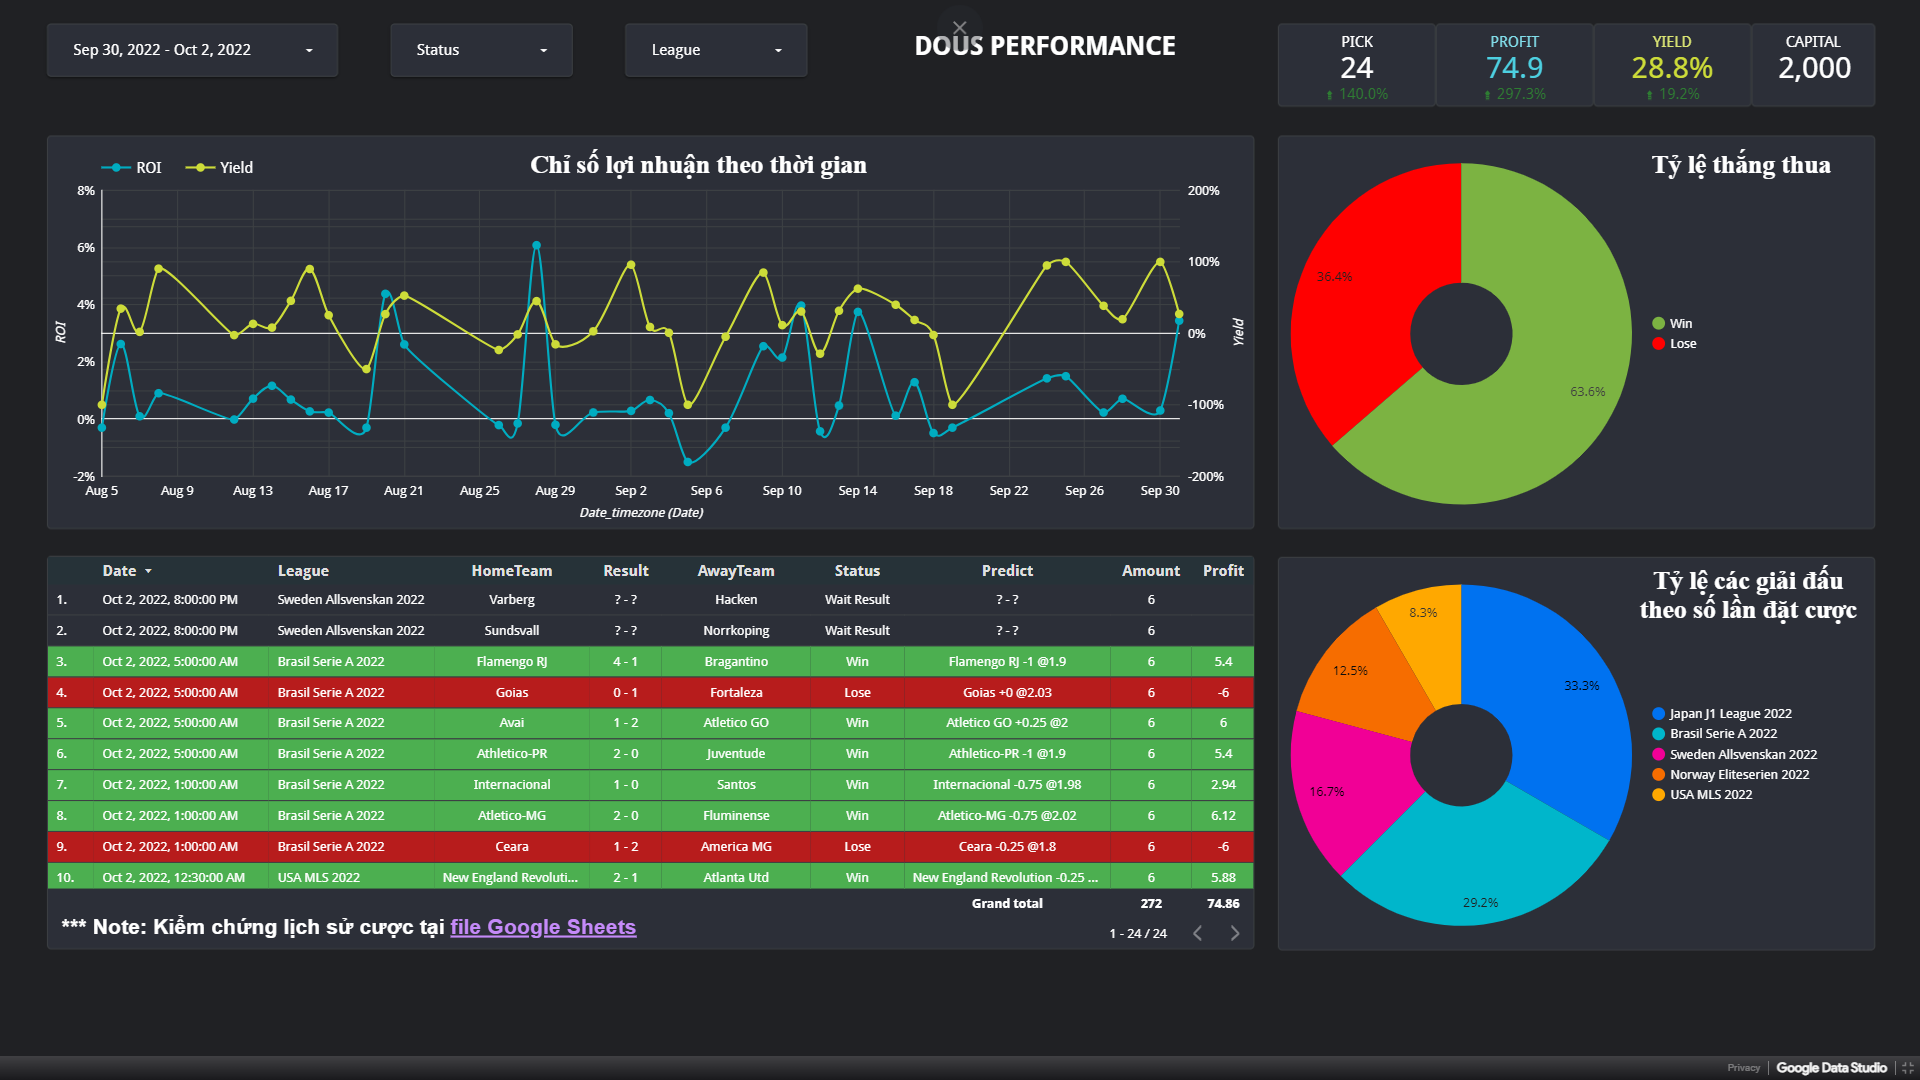Click the Yield legend marker in line chart
The width and height of the screenshot is (1920, 1080).
tap(200, 168)
